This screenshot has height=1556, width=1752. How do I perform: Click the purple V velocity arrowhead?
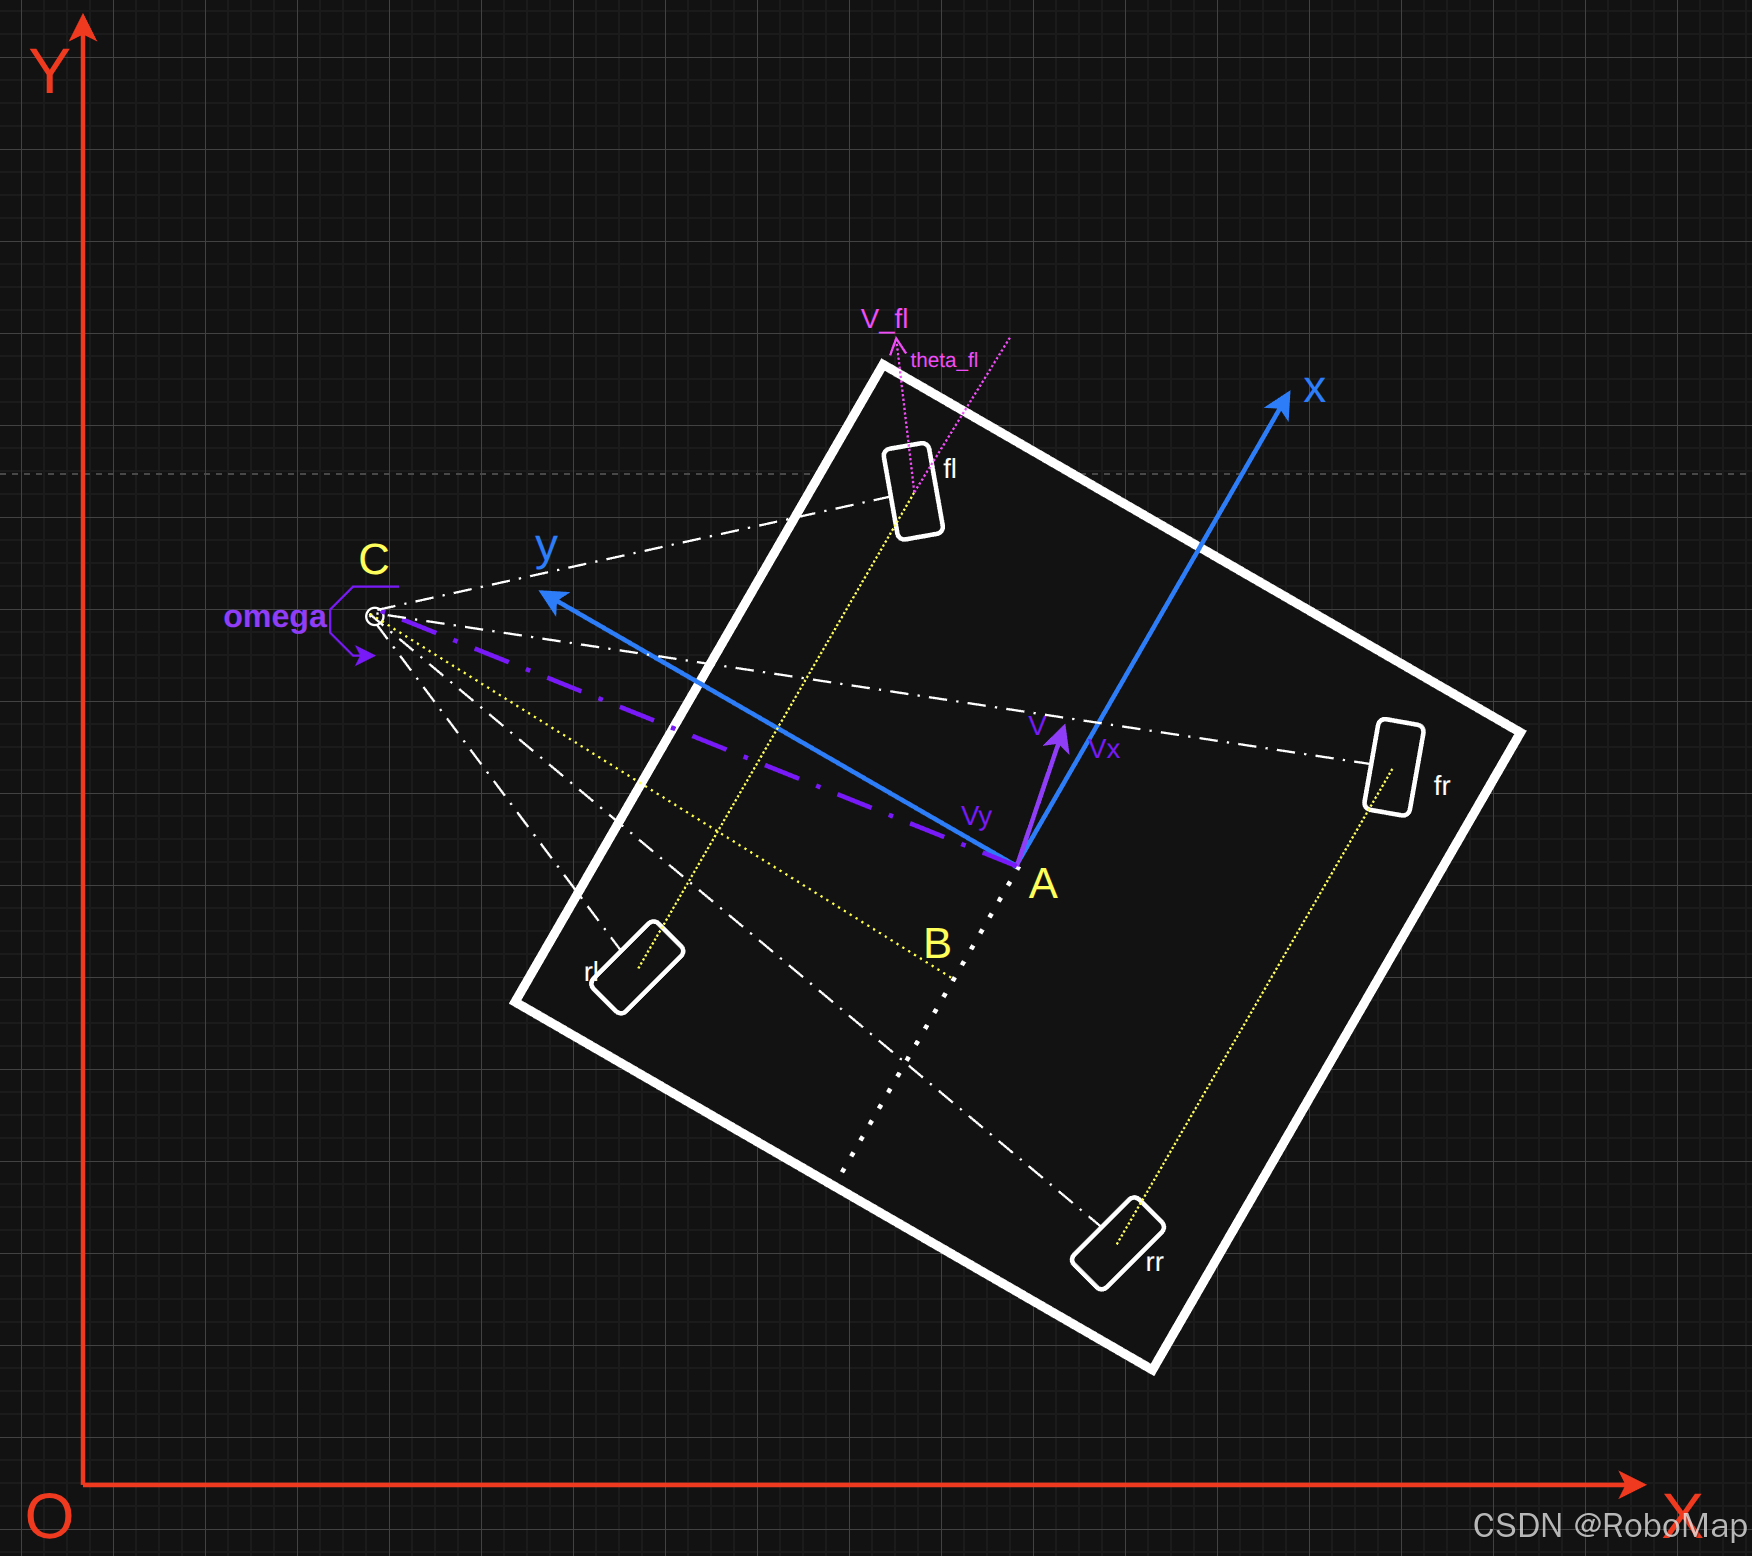coord(1059,737)
